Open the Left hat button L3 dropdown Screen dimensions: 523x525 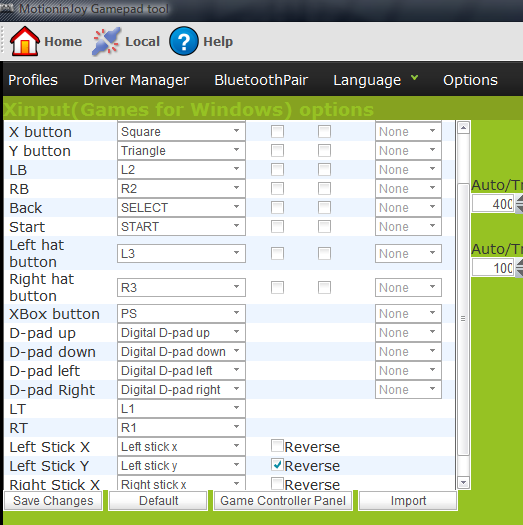[181, 253]
